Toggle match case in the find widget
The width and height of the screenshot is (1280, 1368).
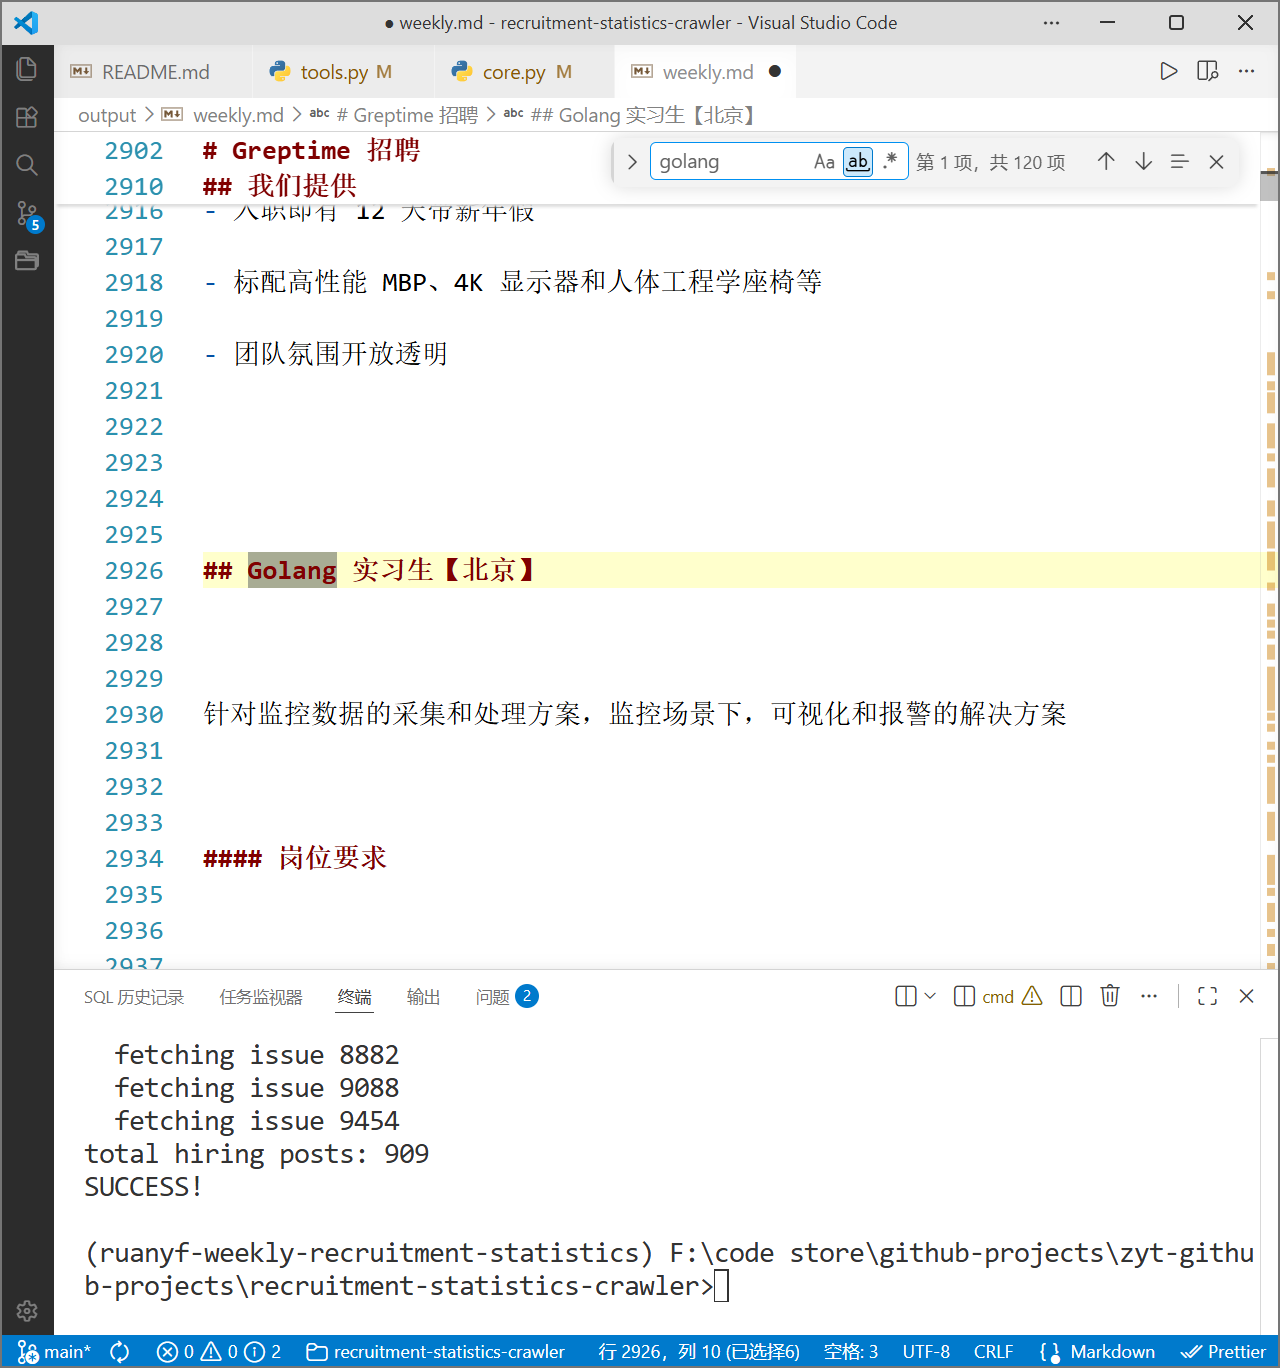pos(823,161)
